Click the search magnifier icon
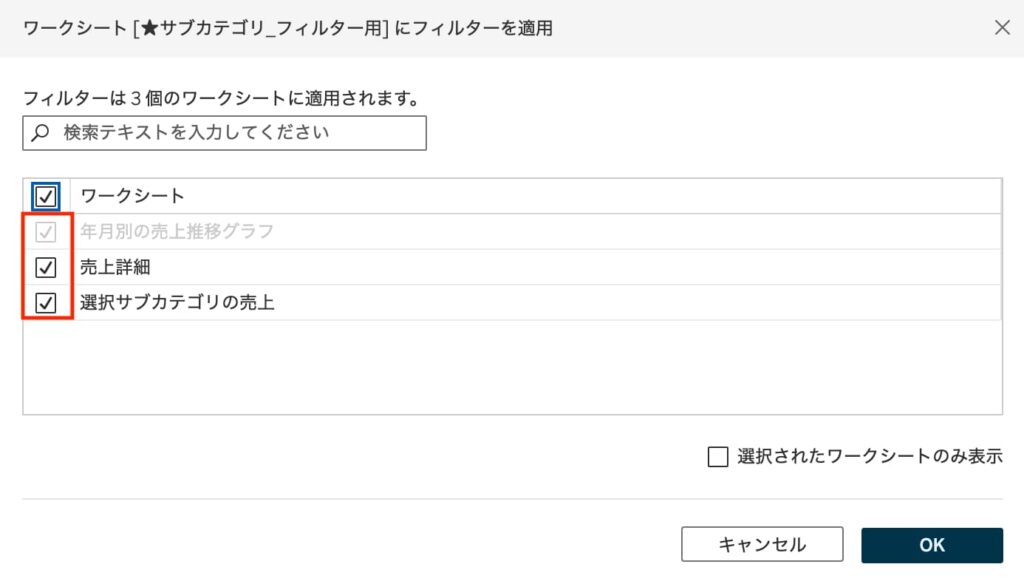Image resolution: width=1024 pixels, height=584 pixels. pos(41,132)
